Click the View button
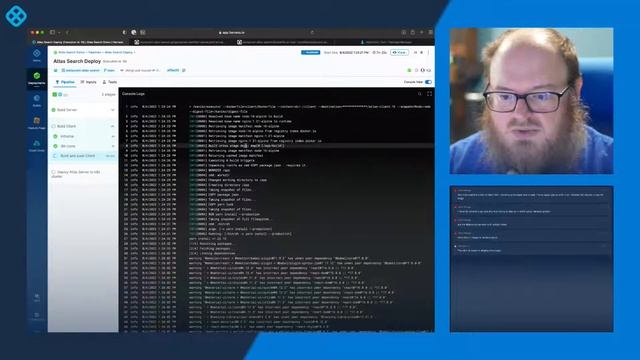Viewport: 640px width, 360px height. click(x=399, y=53)
